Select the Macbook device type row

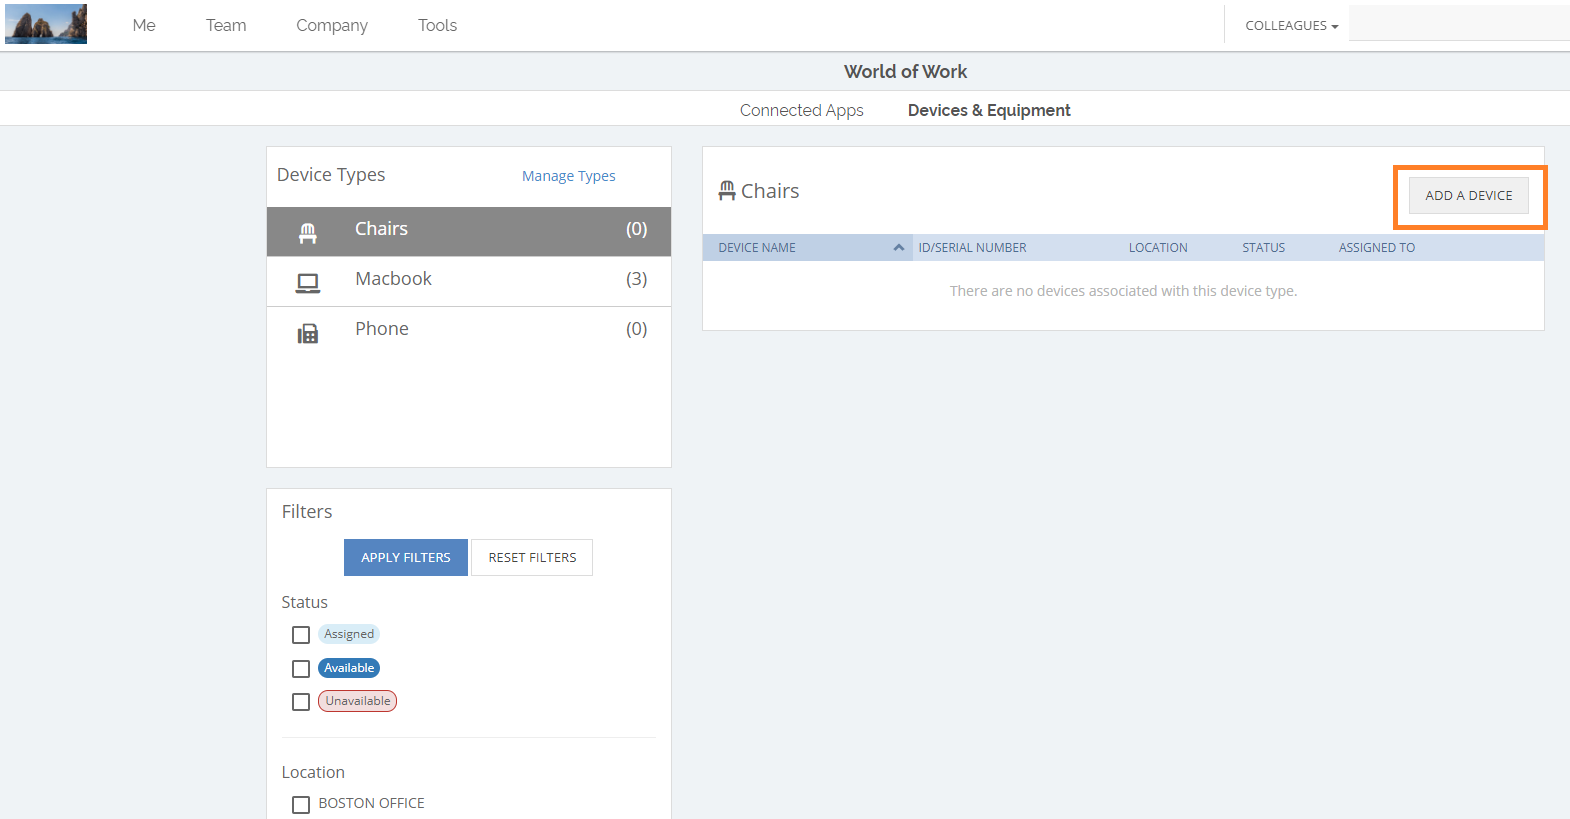pyautogui.click(x=469, y=281)
